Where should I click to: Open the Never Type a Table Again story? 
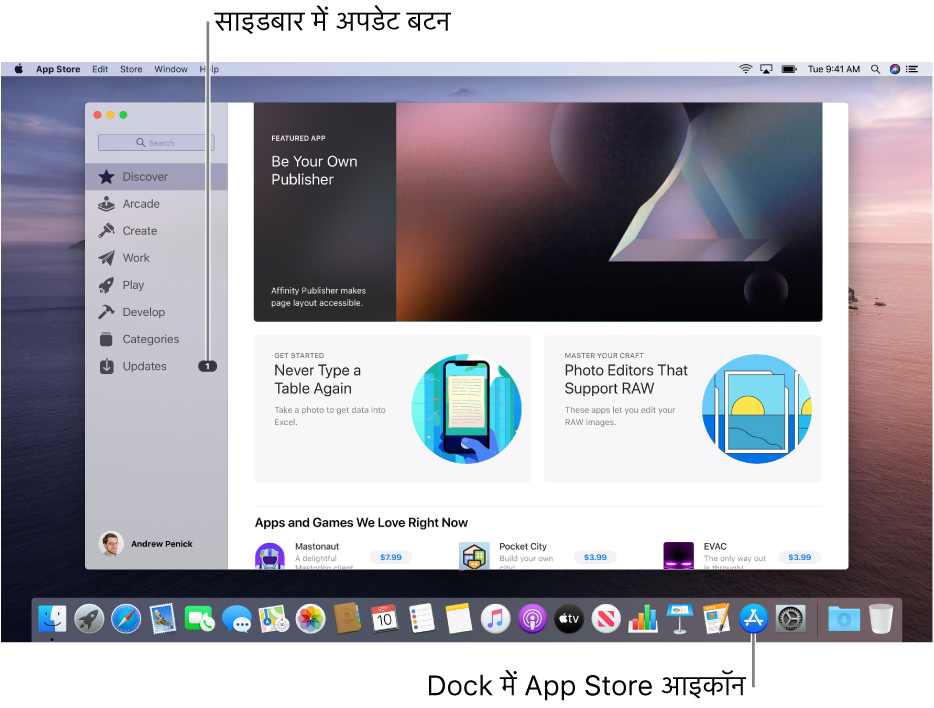(392, 408)
